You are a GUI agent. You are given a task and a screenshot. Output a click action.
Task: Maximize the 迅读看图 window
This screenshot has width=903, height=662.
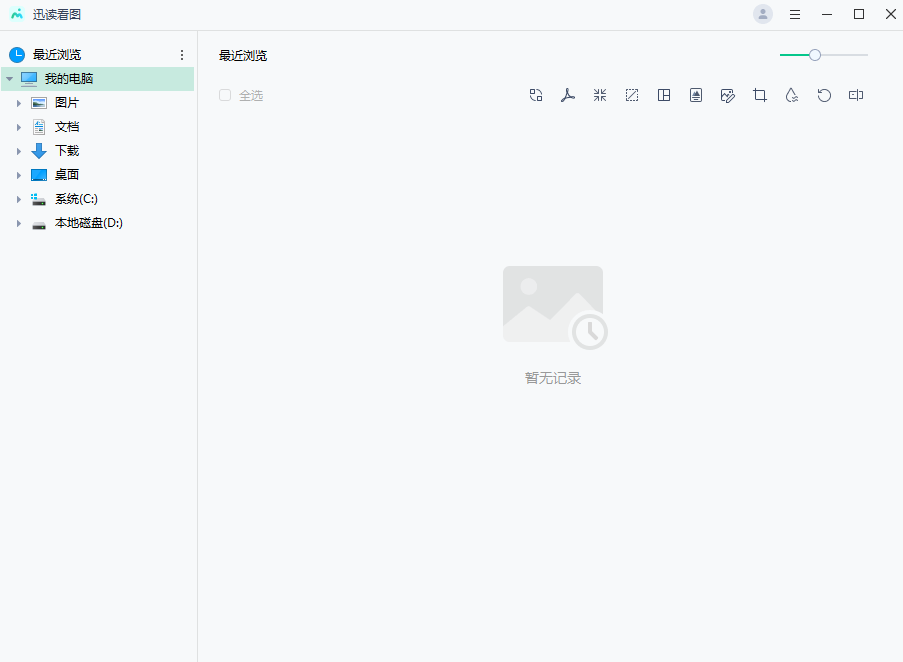click(859, 14)
